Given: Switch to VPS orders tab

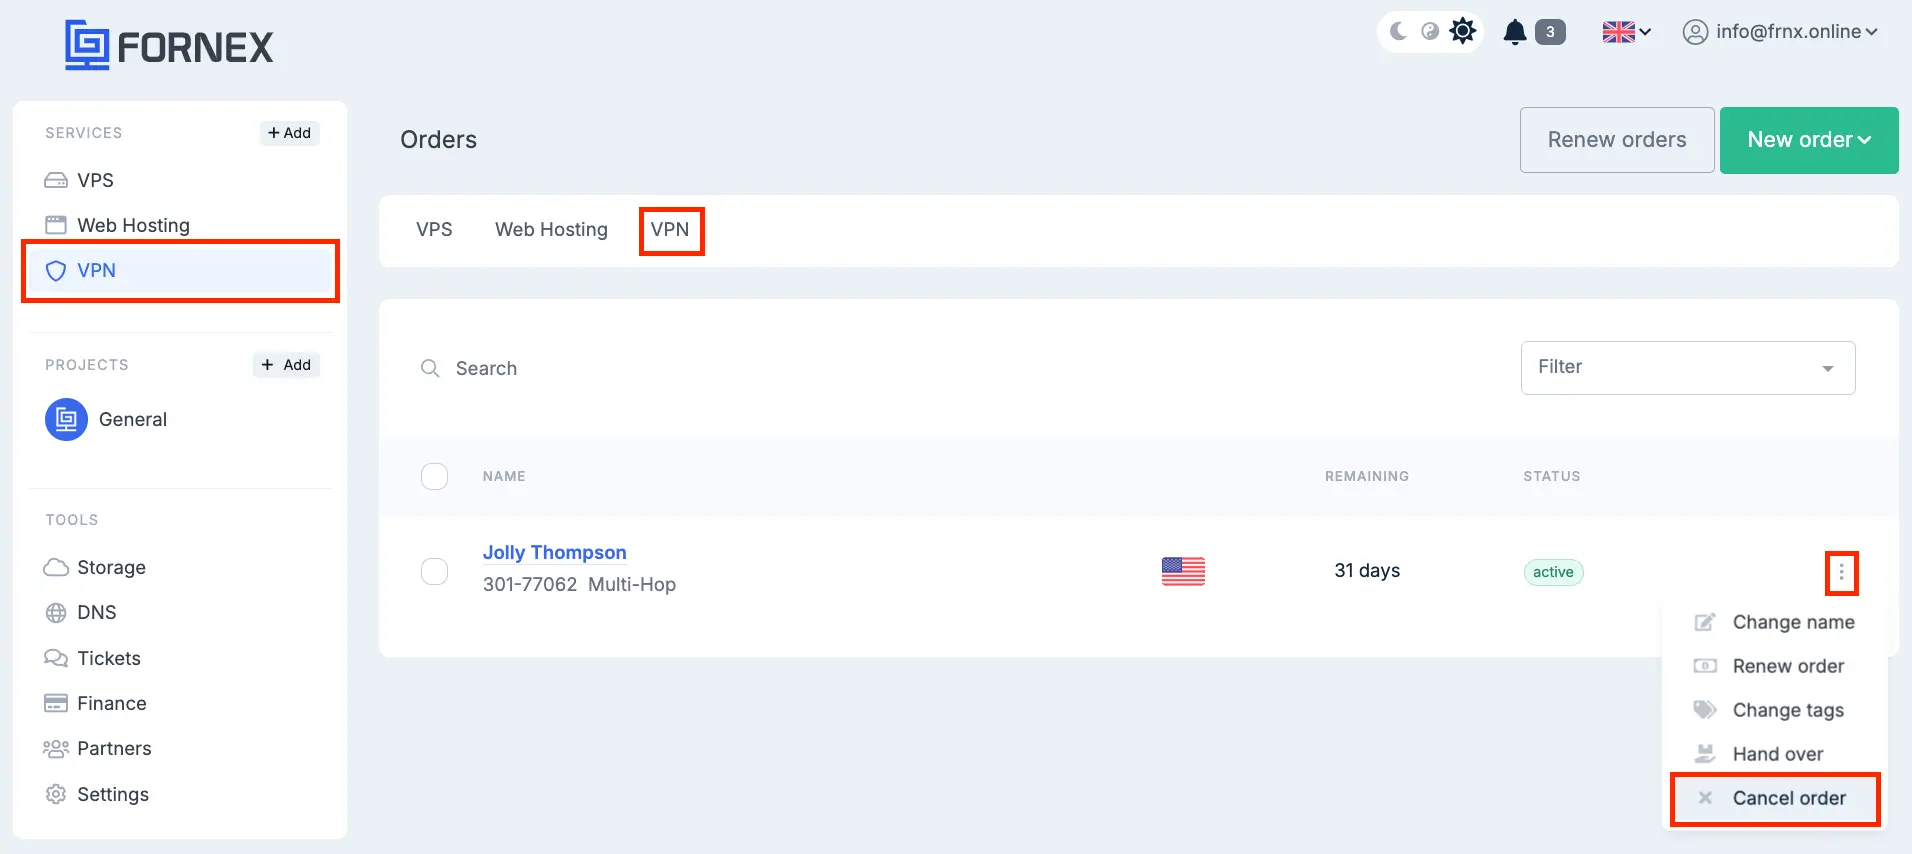Looking at the screenshot, I should pyautogui.click(x=434, y=230).
